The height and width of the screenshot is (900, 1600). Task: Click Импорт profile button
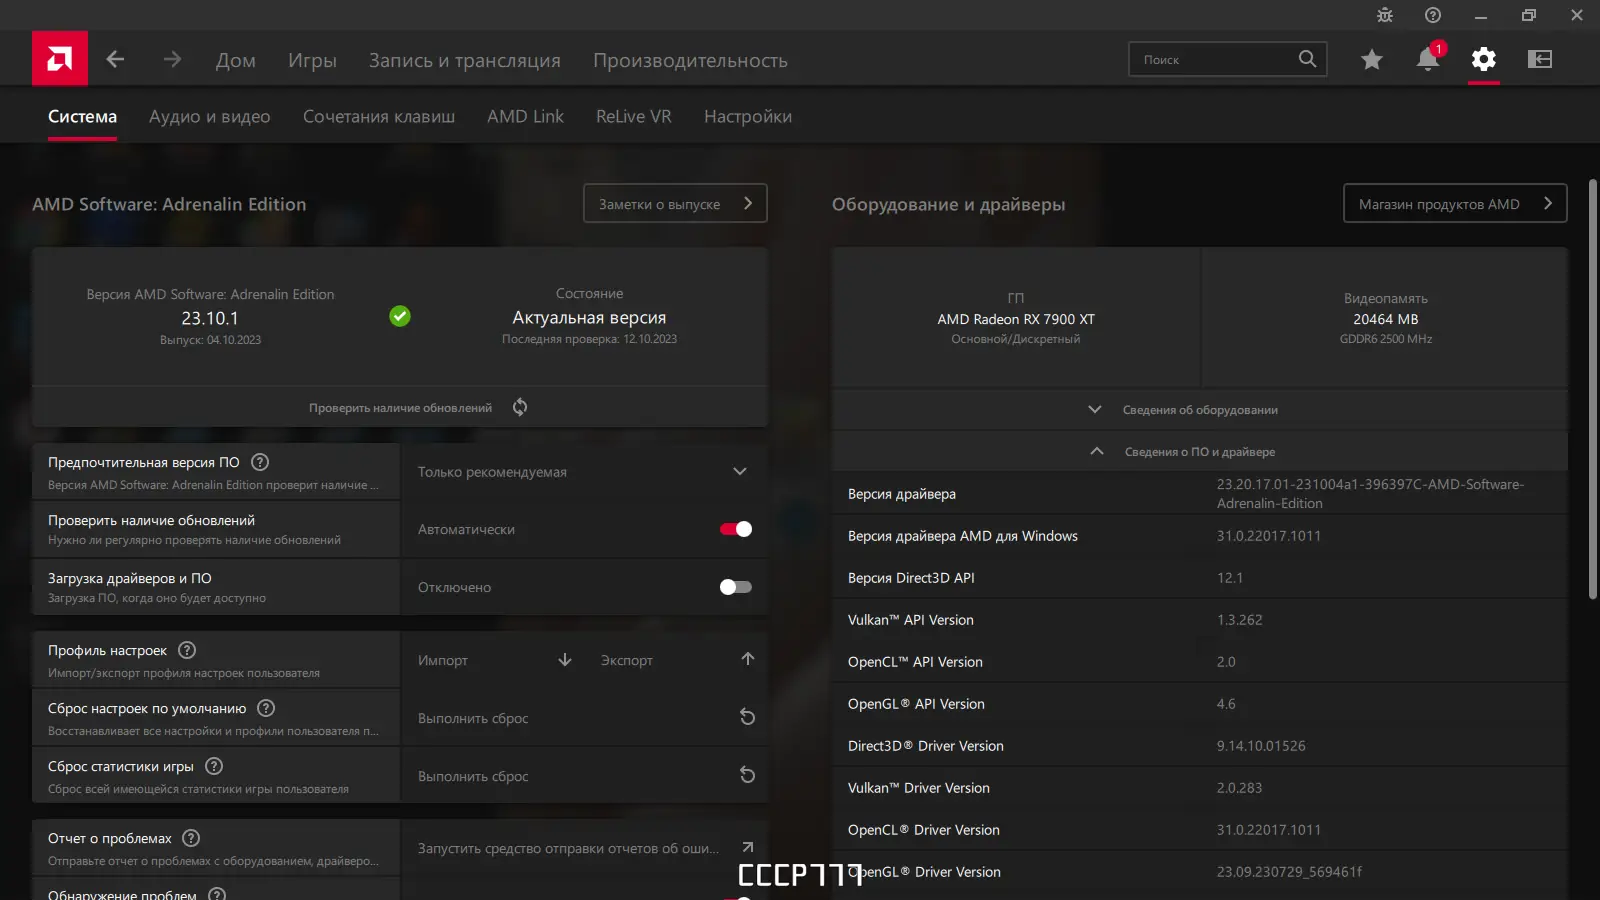click(x=493, y=660)
